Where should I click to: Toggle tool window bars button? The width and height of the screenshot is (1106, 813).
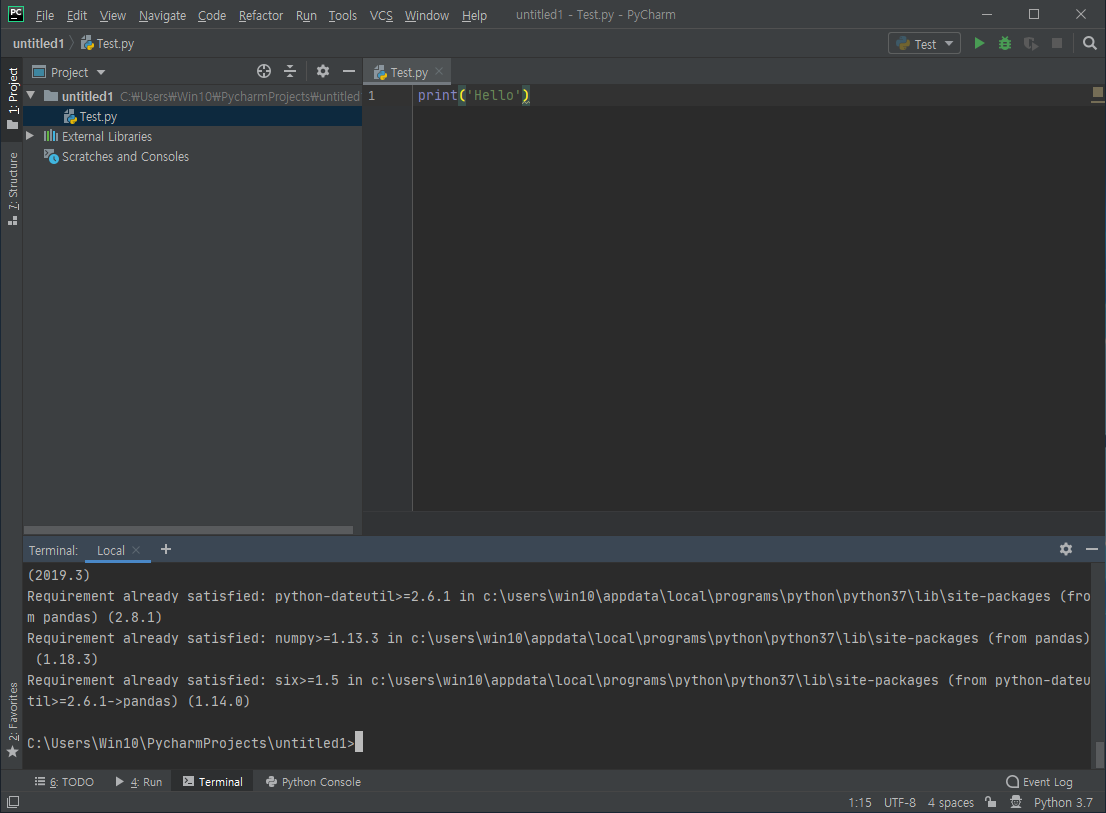13,802
